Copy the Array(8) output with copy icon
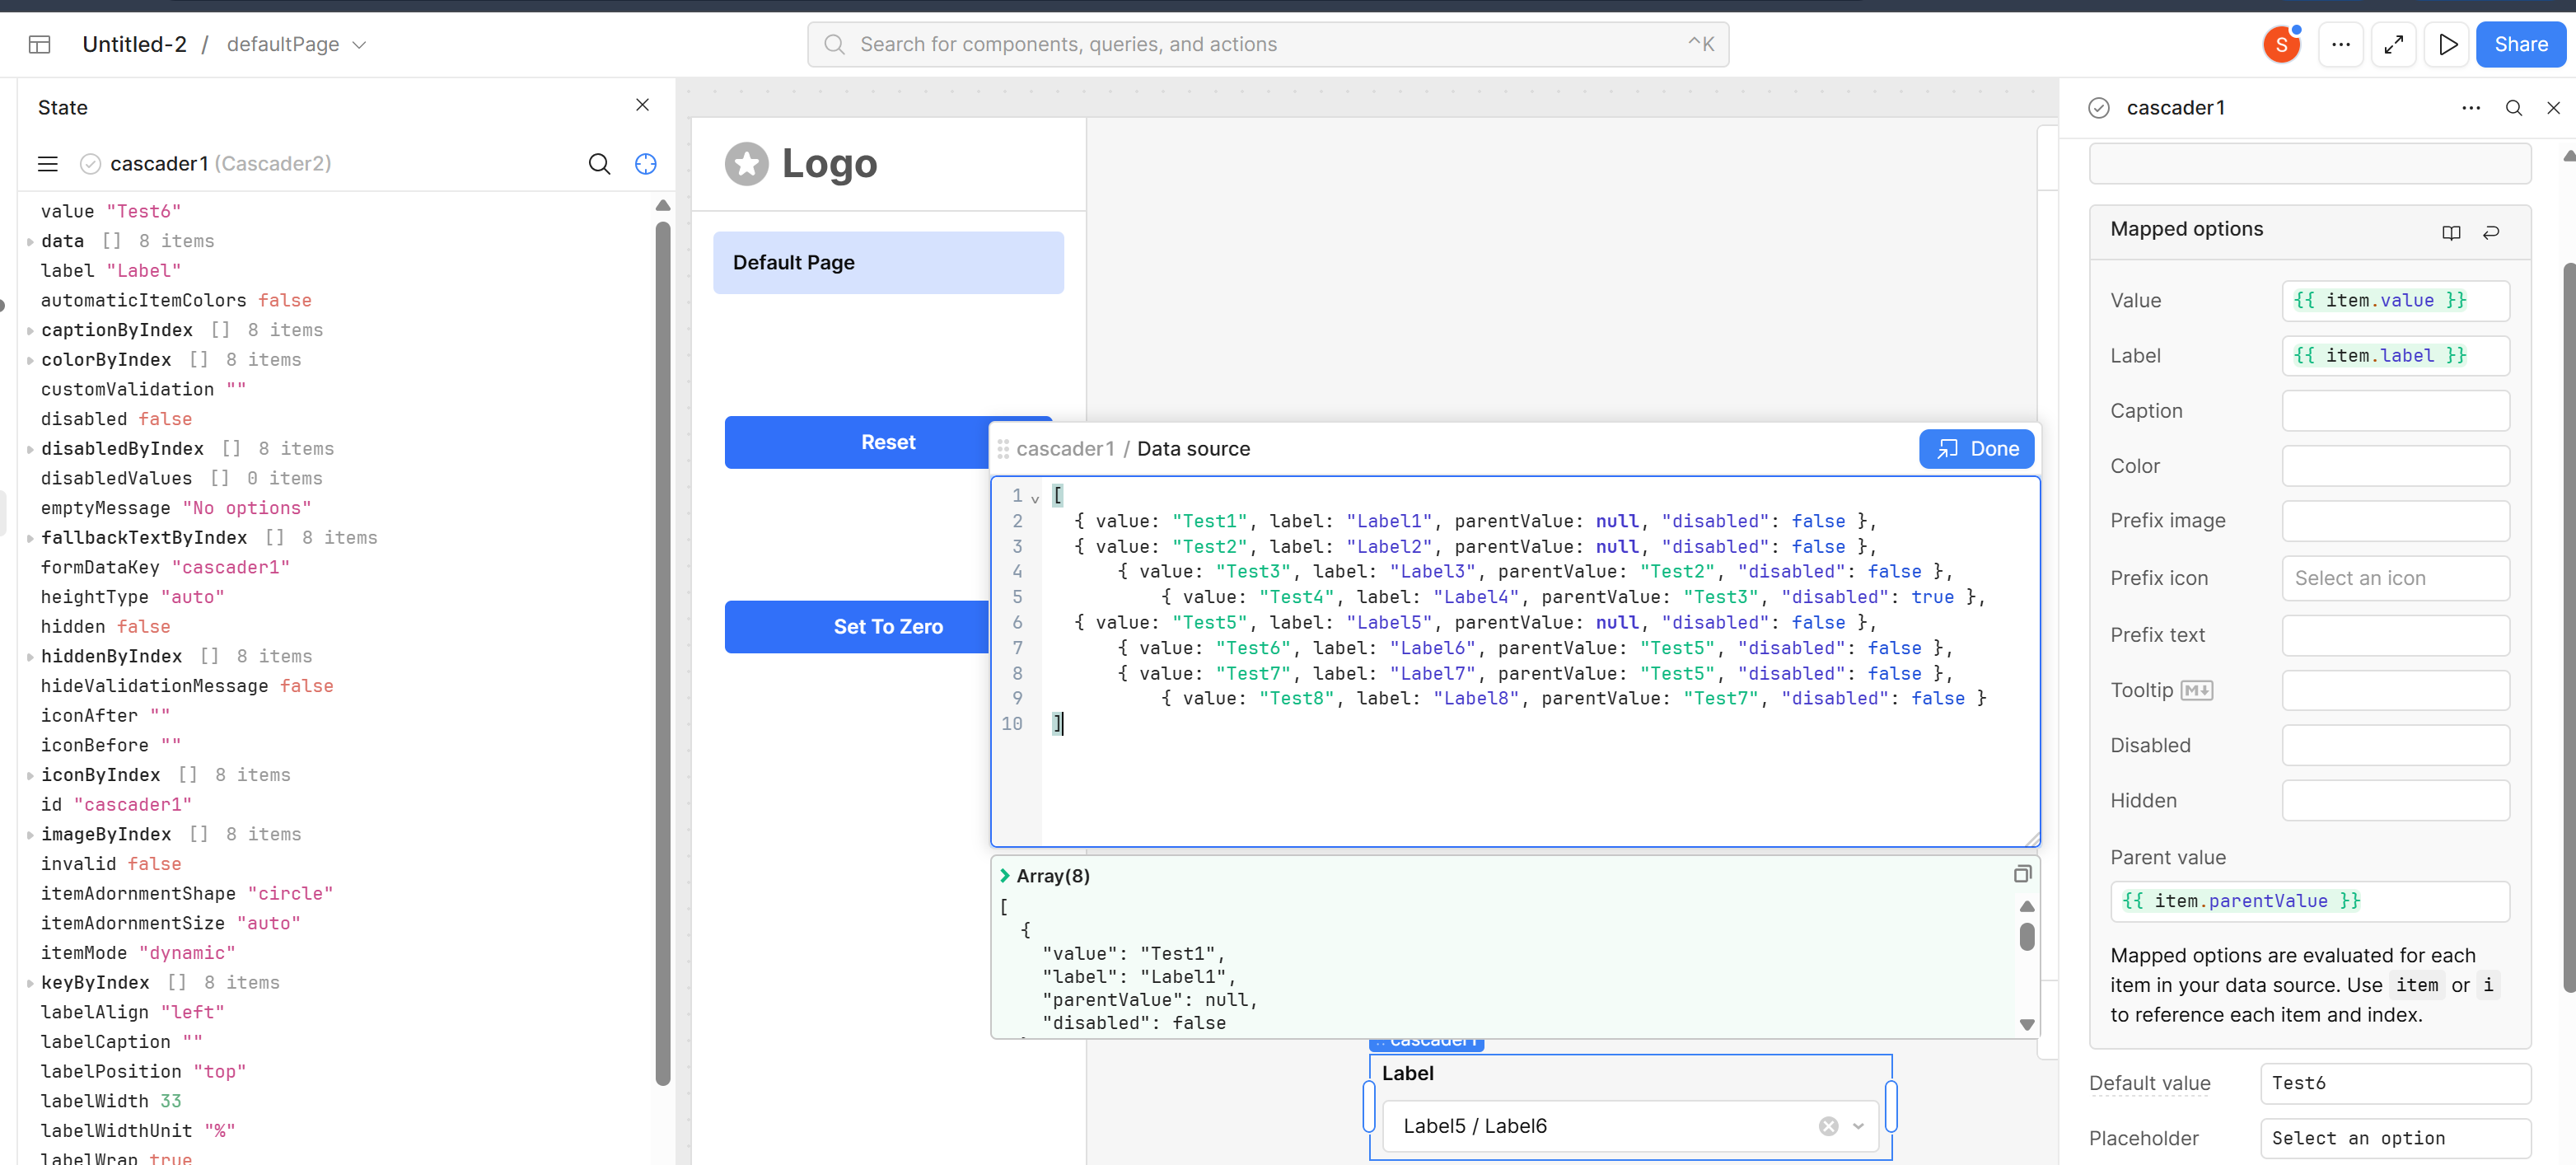The image size is (2576, 1165). 2022,875
